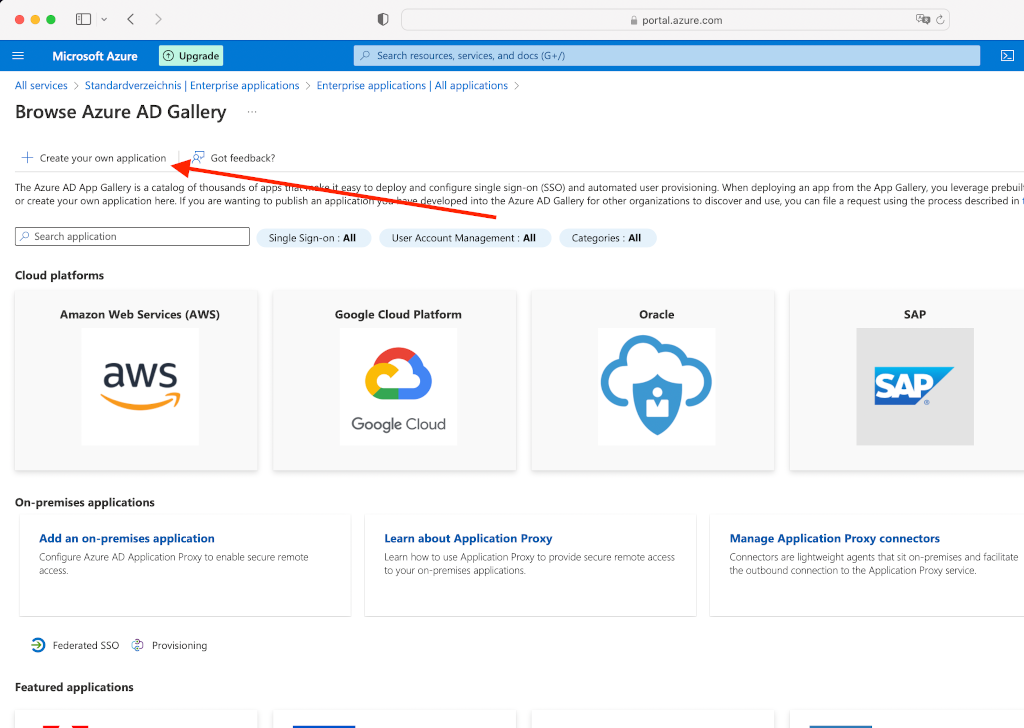Open User Account Management filter
1024x728 pixels.
(x=464, y=238)
